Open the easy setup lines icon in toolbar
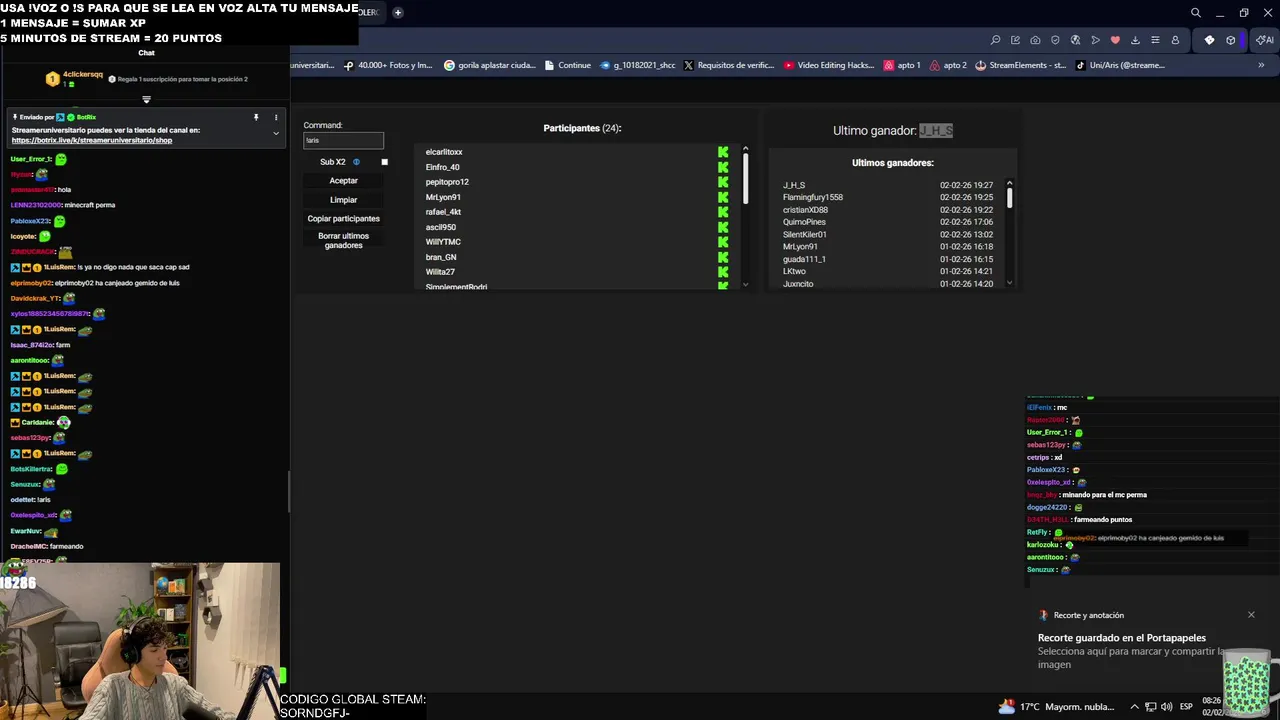 click(x=1155, y=40)
